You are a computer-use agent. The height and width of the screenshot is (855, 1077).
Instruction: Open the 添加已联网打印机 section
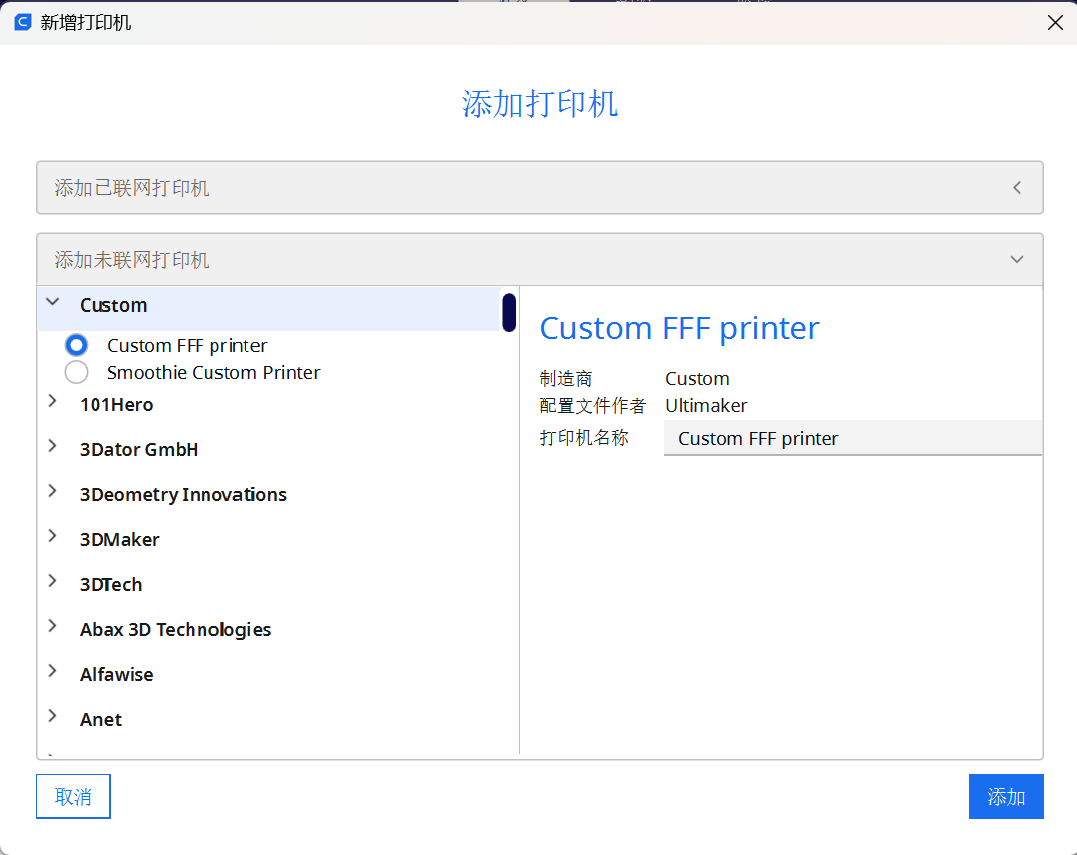(x=540, y=188)
